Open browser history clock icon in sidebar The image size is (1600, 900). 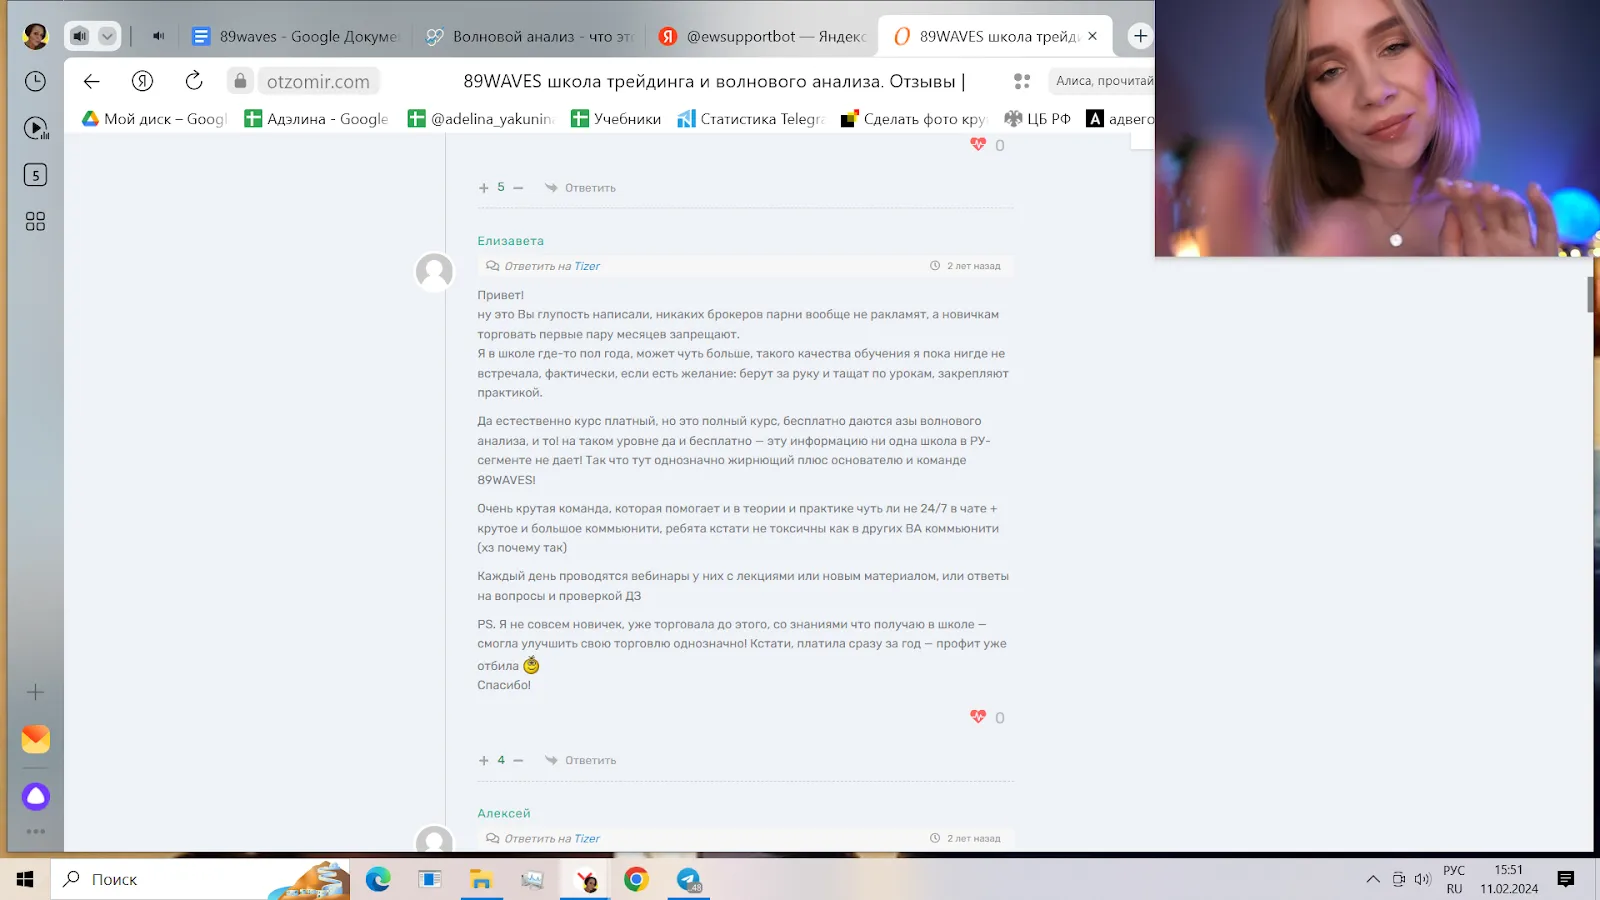35,81
